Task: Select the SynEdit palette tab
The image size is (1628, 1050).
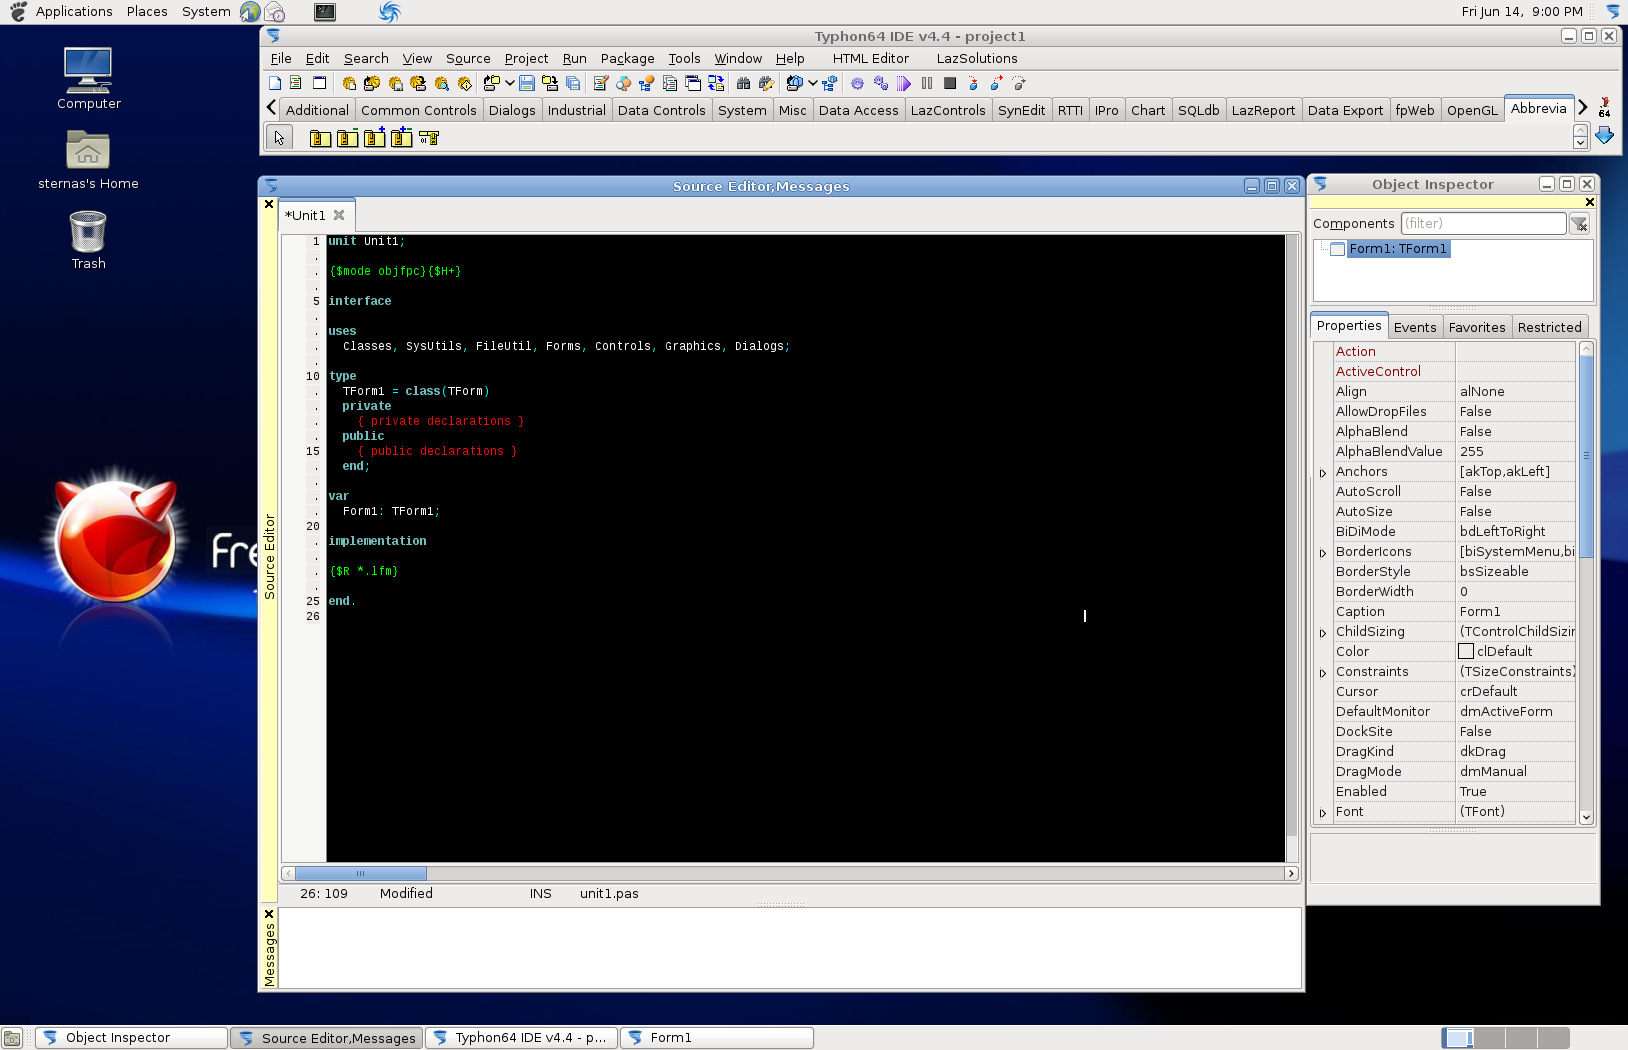Action: [x=1021, y=110]
